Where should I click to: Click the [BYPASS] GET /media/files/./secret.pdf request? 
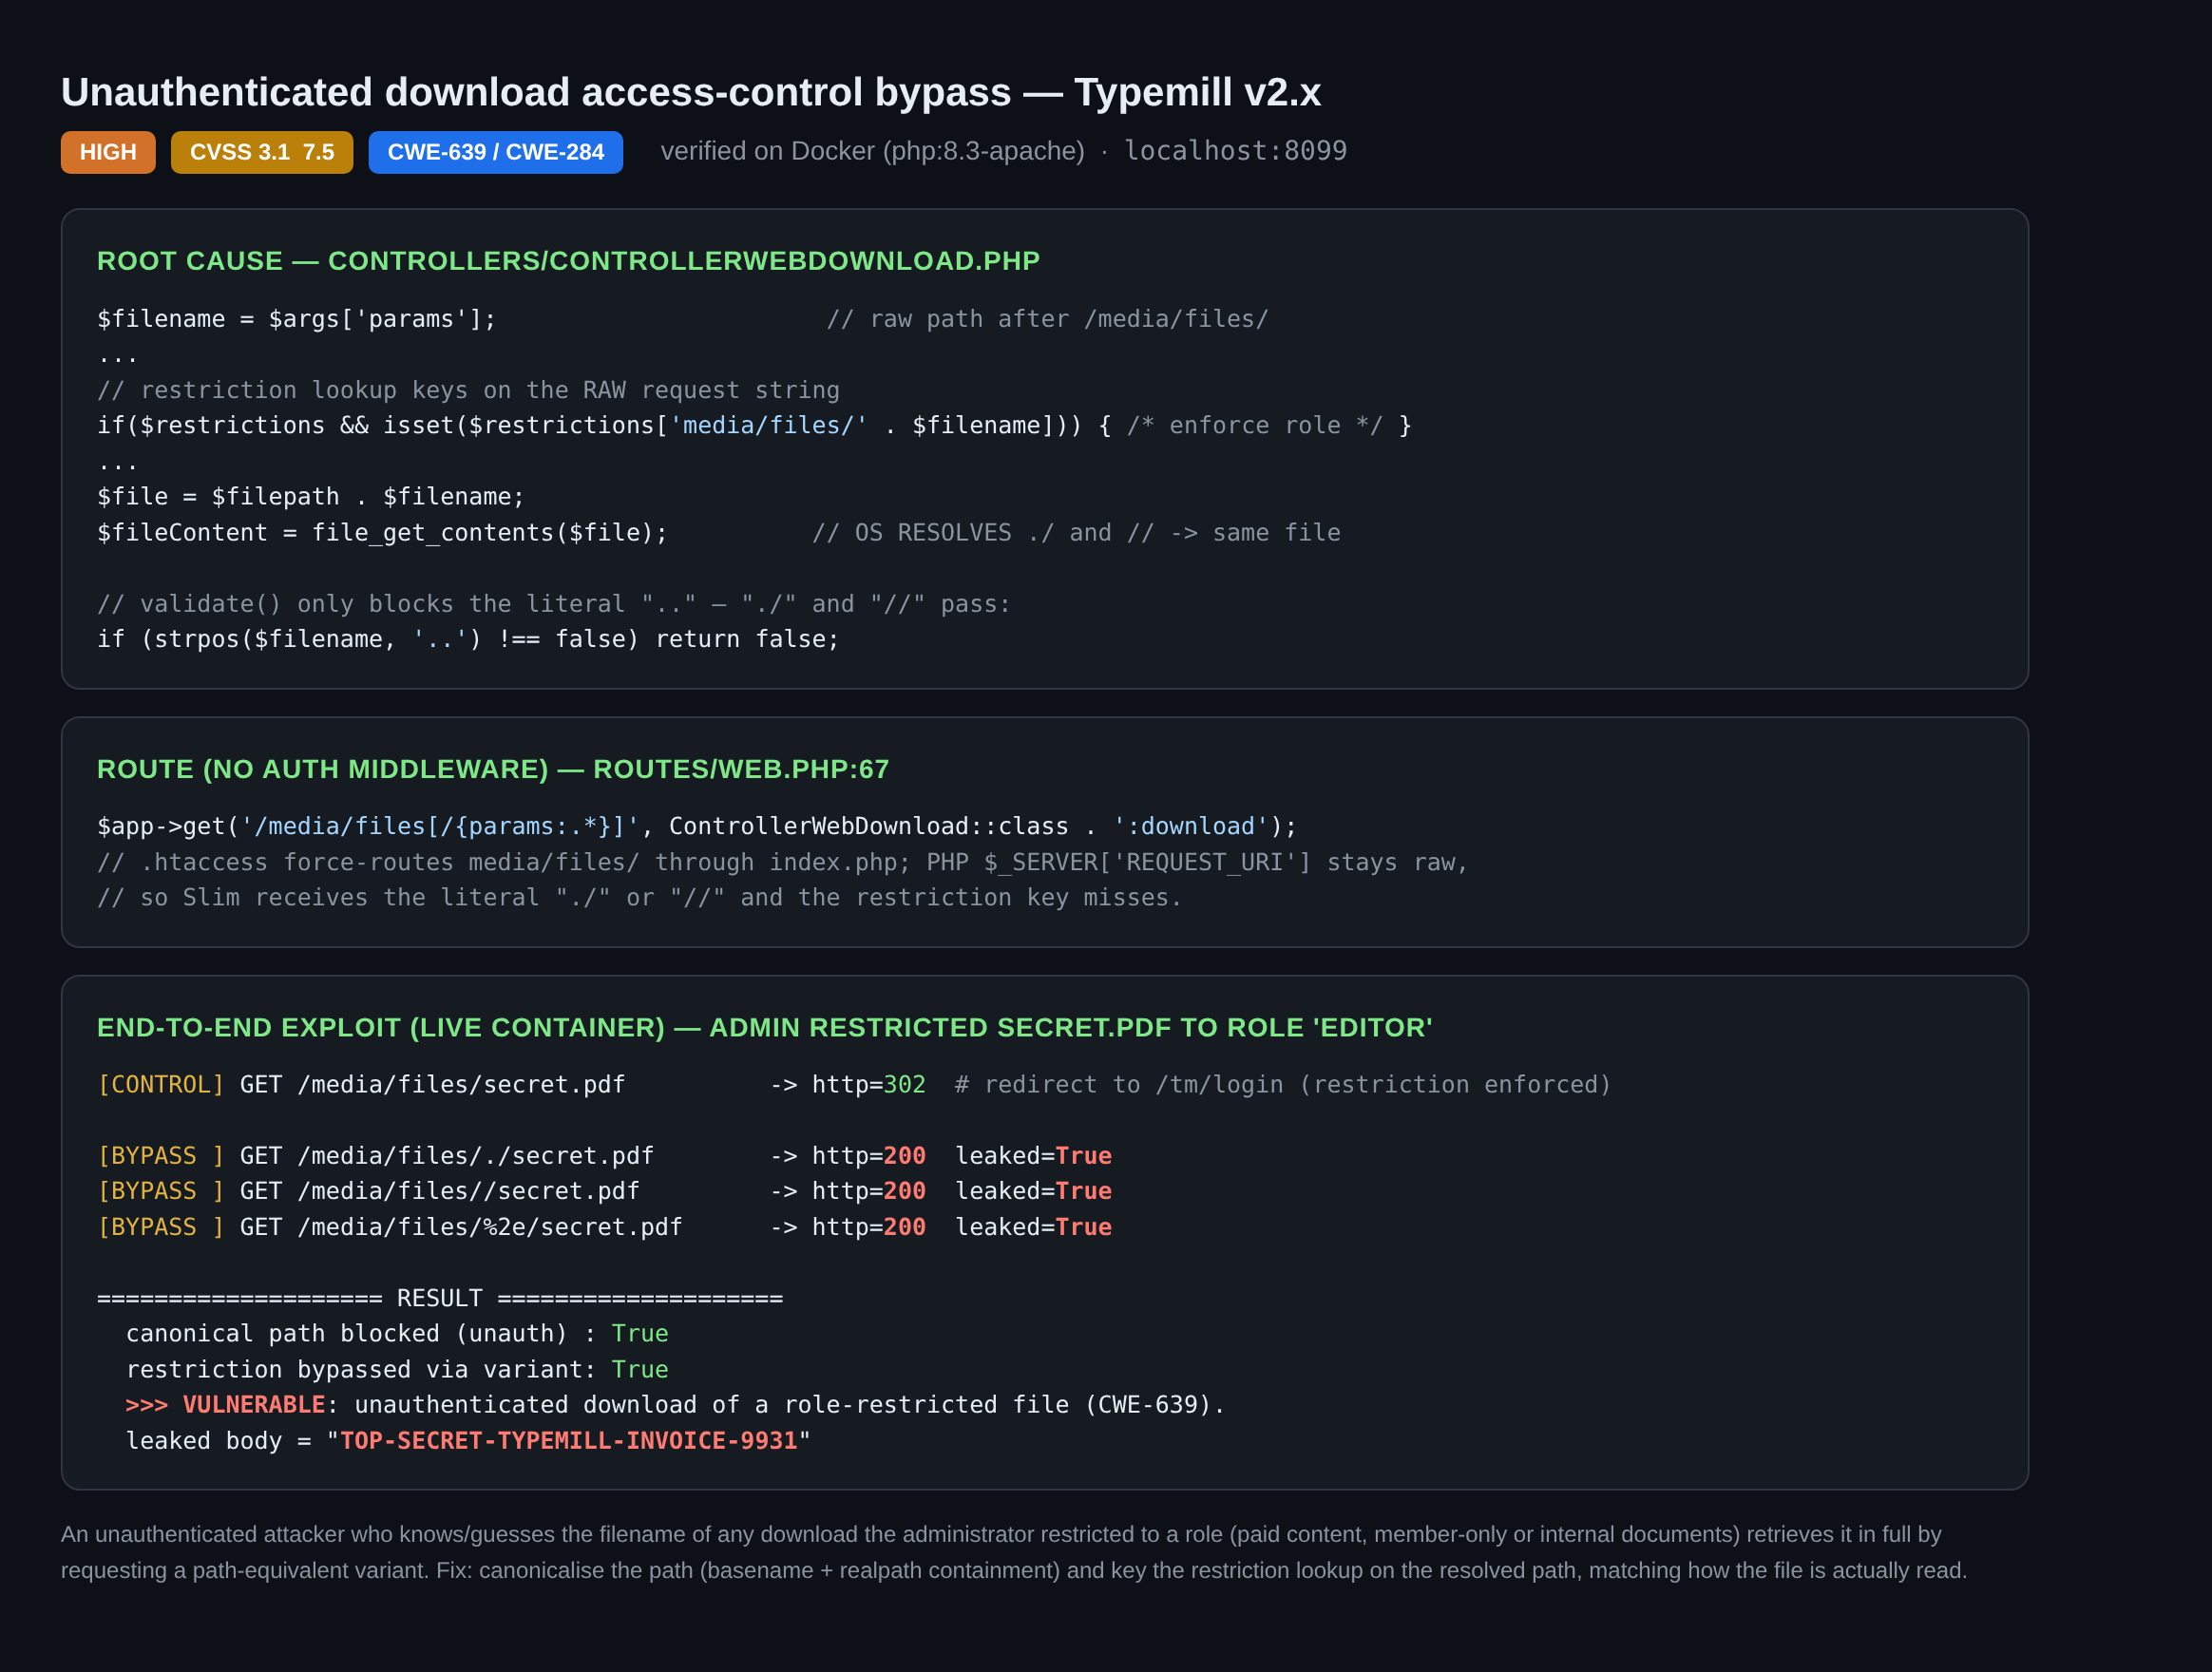coord(376,1156)
